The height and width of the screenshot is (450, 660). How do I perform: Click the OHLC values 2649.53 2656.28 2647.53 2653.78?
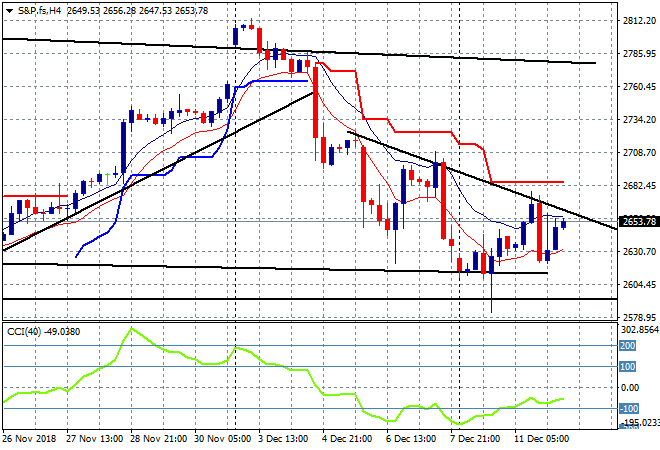tap(137, 11)
